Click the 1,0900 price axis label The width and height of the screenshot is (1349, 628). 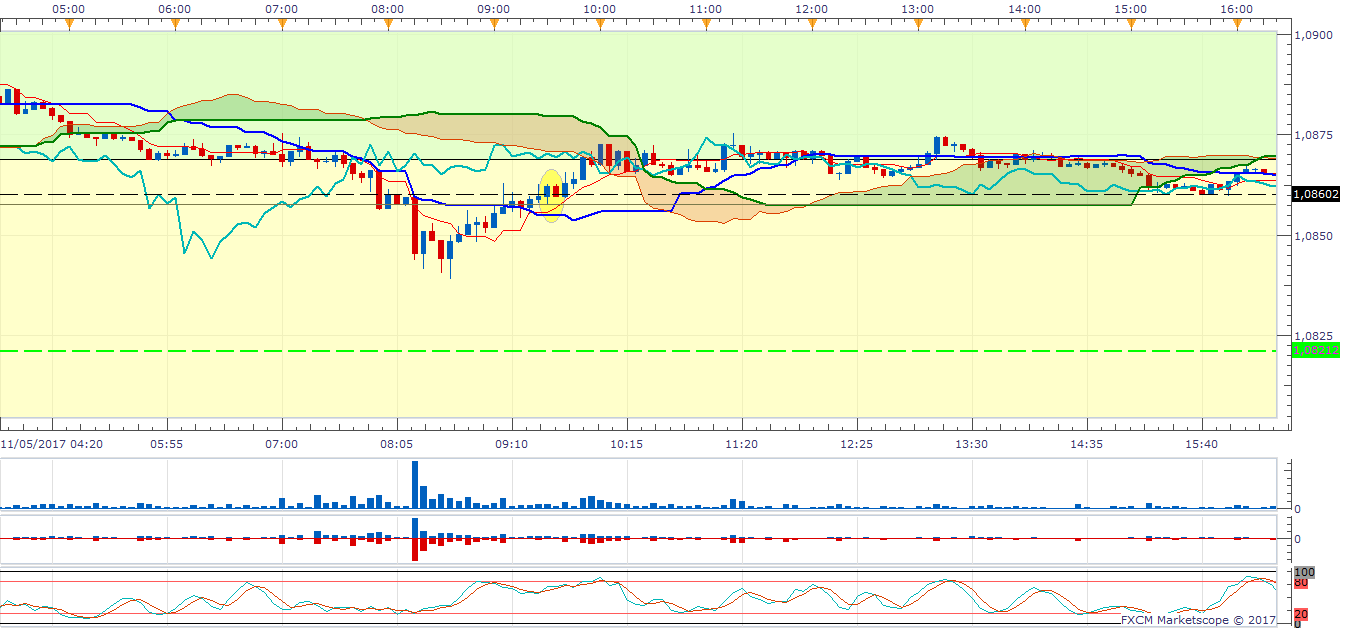pos(1313,35)
